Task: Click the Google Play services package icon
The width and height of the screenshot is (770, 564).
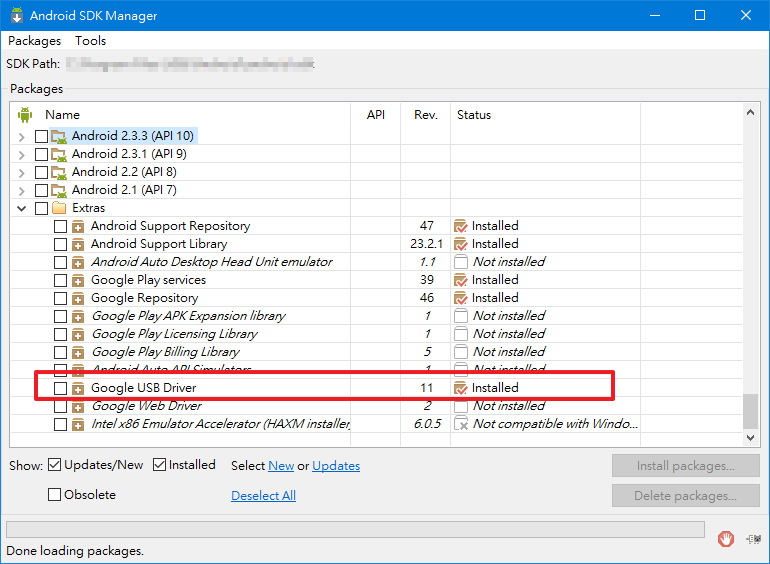Action: pyautogui.click(x=78, y=280)
